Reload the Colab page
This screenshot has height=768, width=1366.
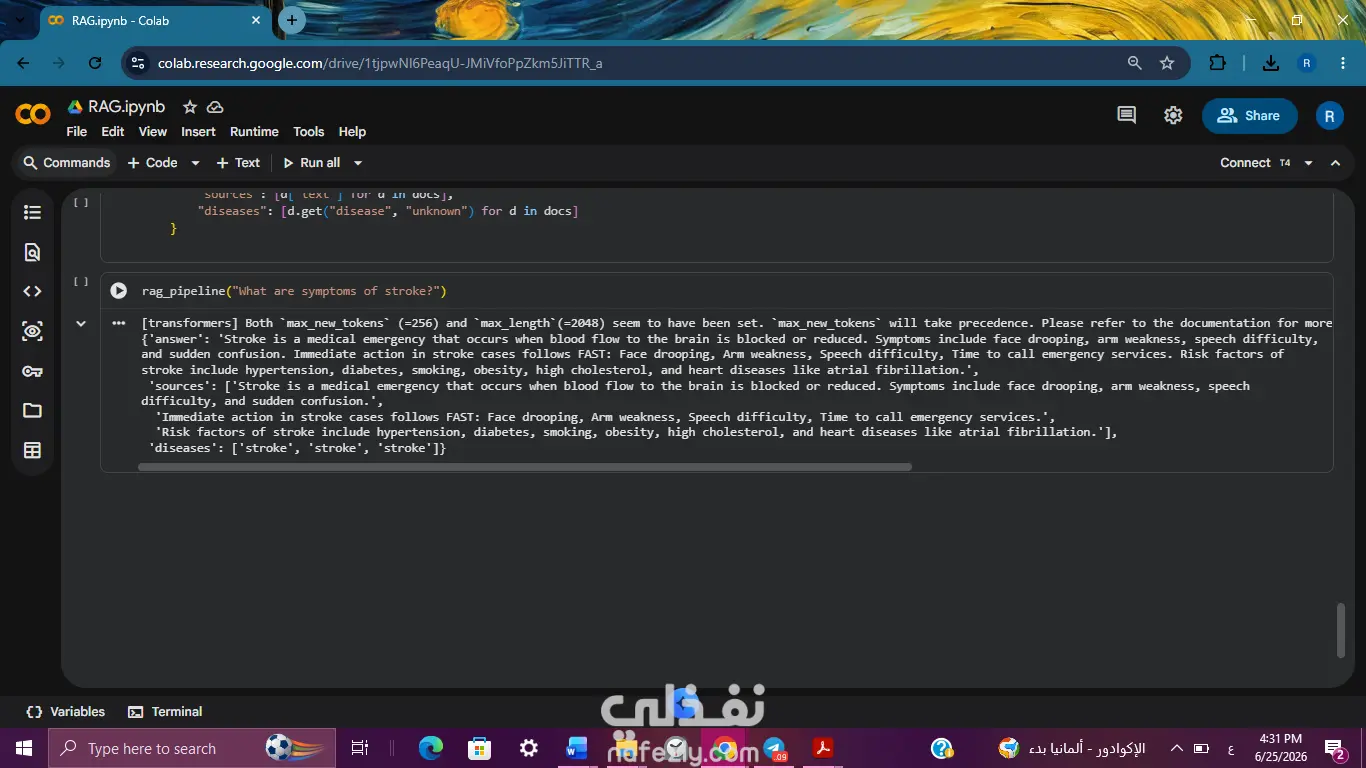pos(95,63)
